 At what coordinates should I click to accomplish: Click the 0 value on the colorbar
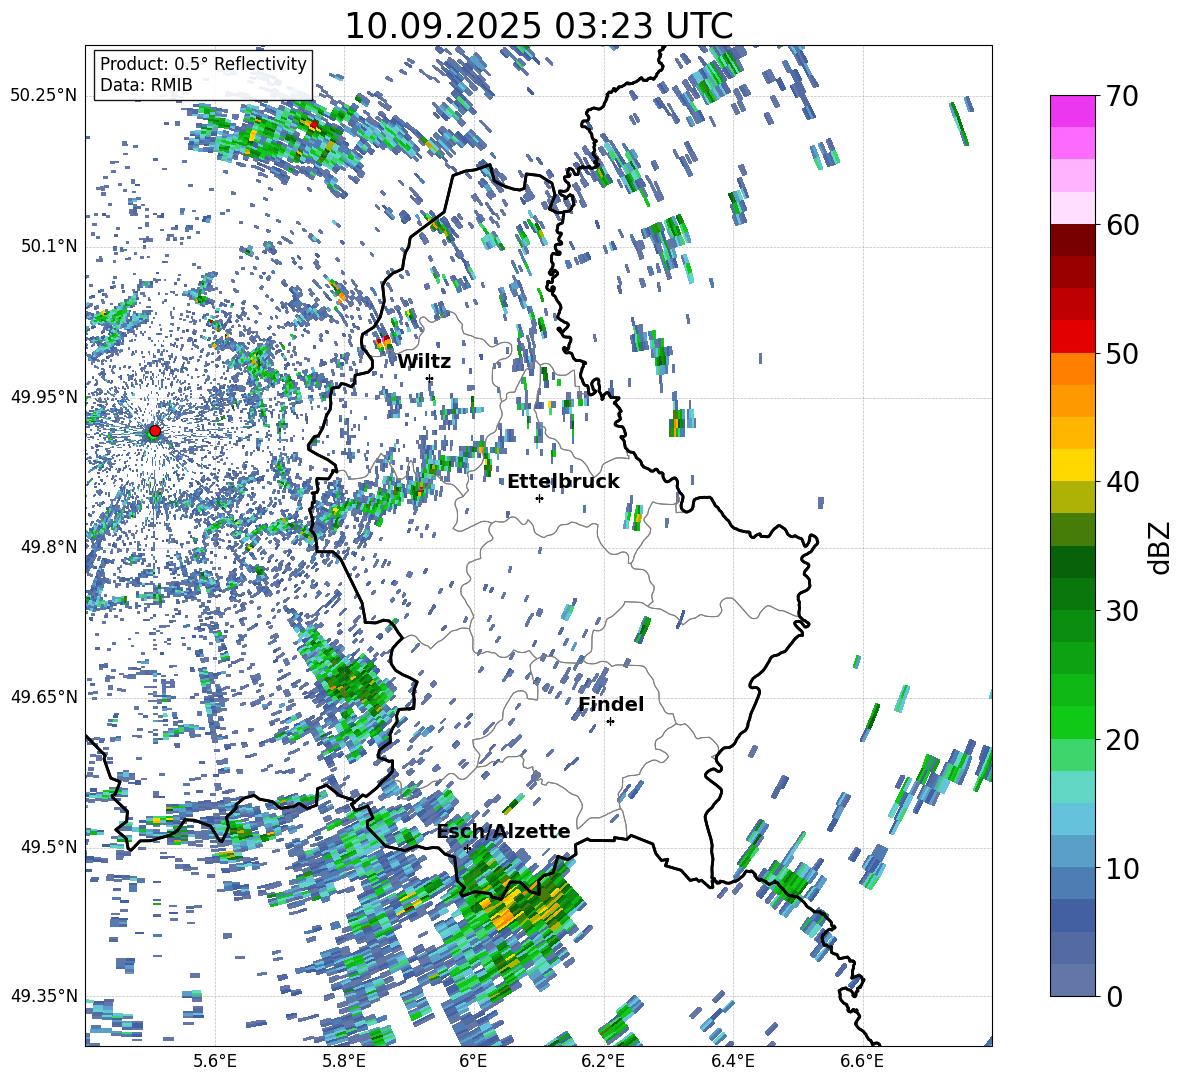click(1114, 996)
